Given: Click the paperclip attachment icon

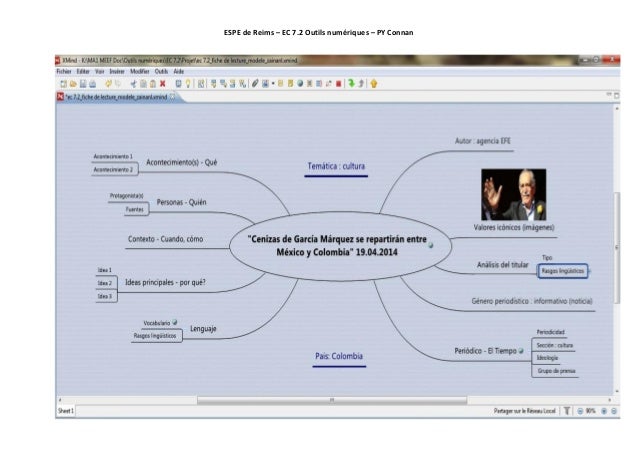Looking at the screenshot, I should click(255, 83).
